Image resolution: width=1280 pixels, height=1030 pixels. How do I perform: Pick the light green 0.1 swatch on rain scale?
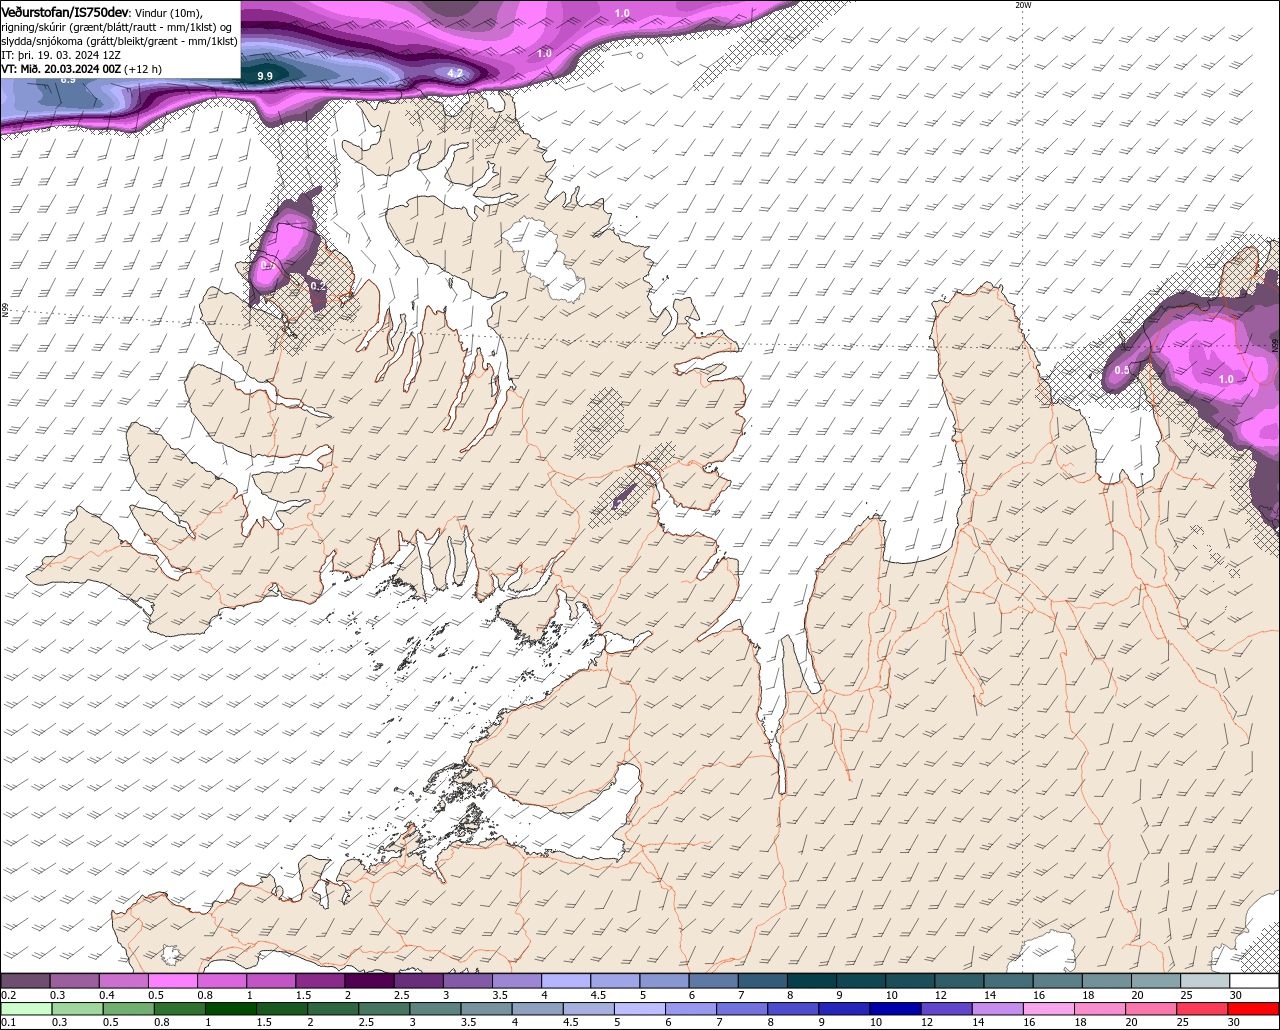click(x=27, y=1009)
